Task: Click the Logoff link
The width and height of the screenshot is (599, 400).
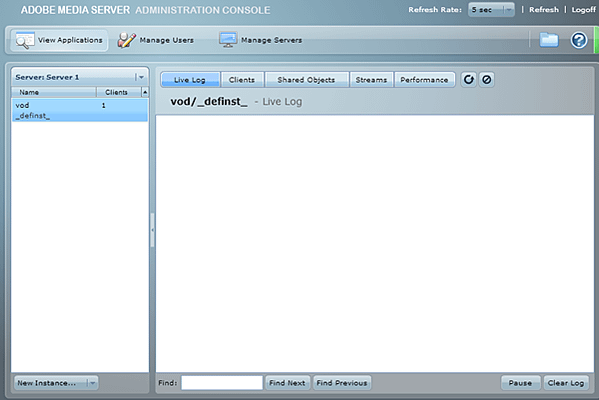Action: [x=583, y=10]
